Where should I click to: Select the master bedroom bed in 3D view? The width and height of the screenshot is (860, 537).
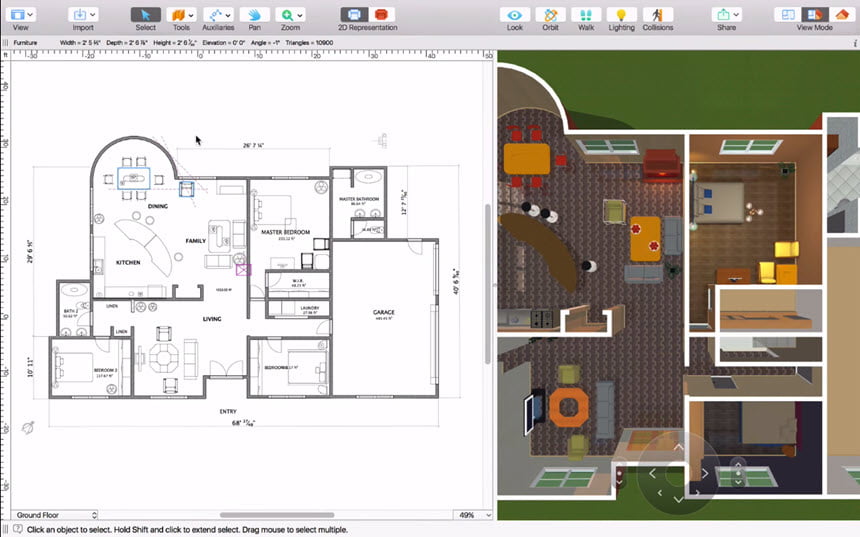719,202
